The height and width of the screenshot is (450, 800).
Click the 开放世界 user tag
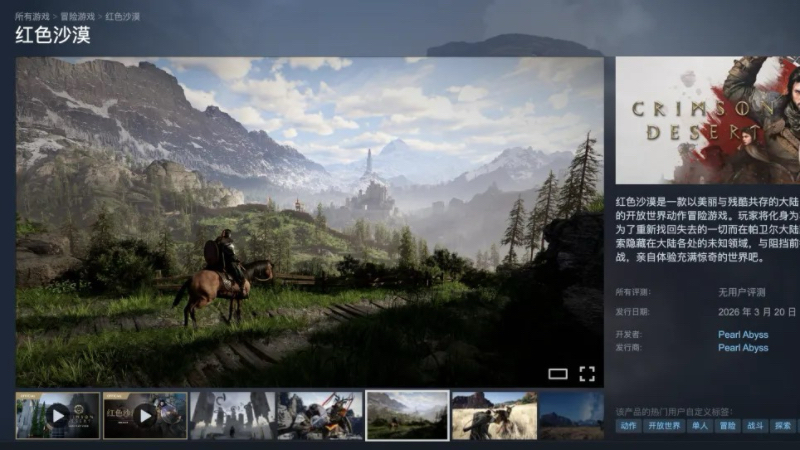click(664, 426)
